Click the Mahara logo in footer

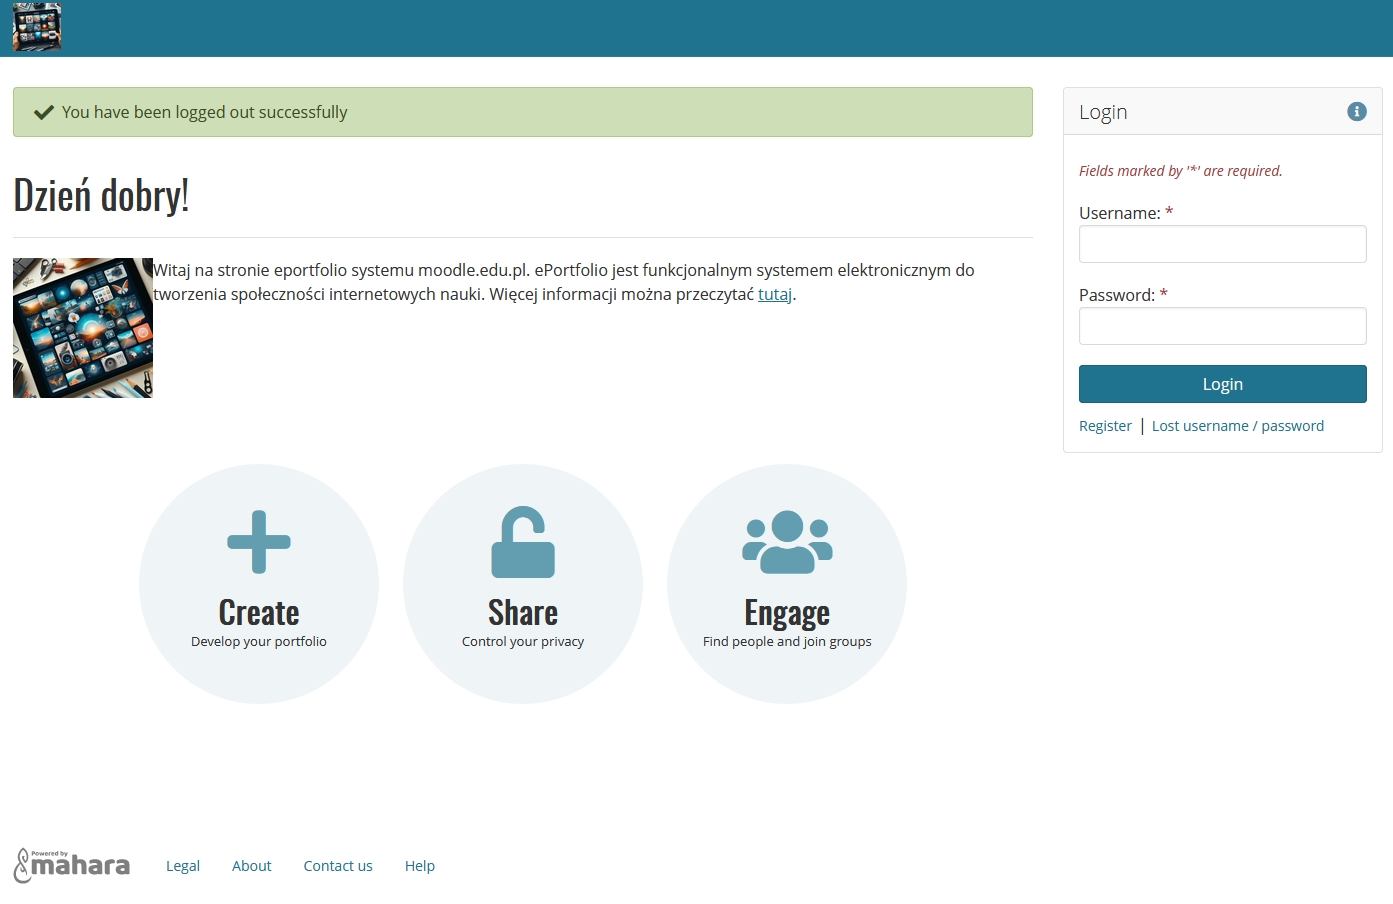[x=72, y=865]
